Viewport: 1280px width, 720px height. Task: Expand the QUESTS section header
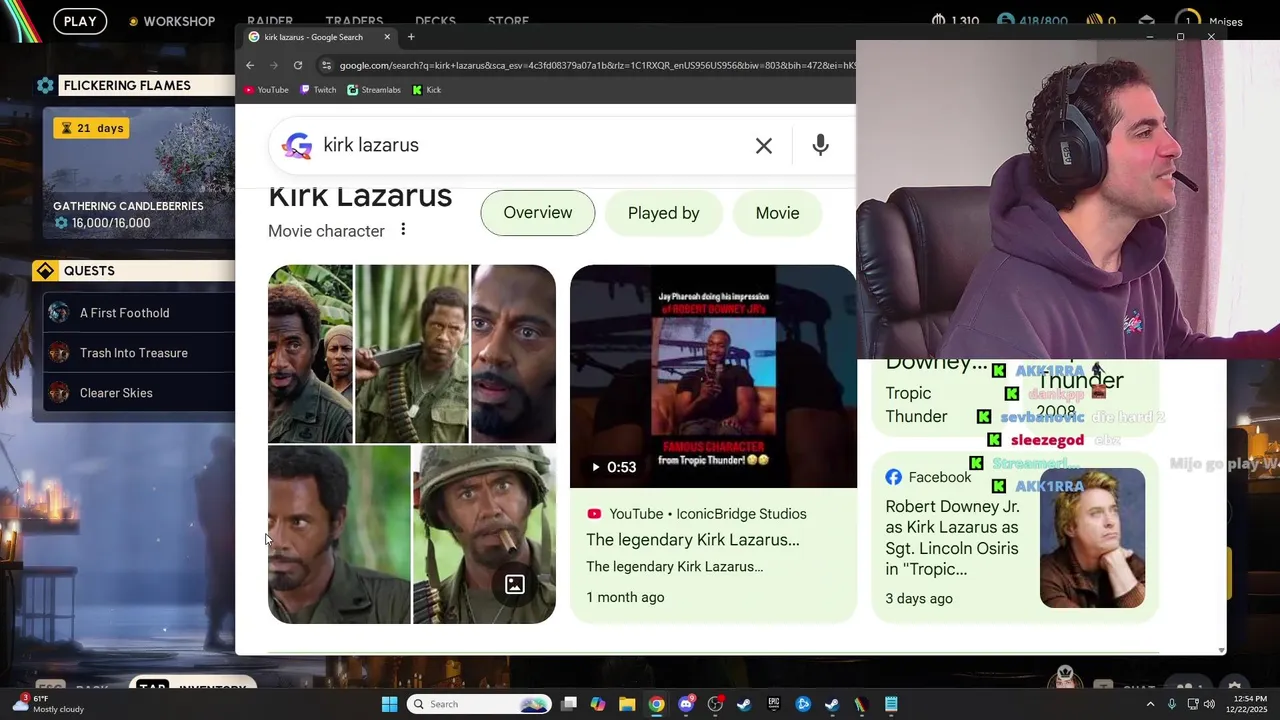[134, 271]
